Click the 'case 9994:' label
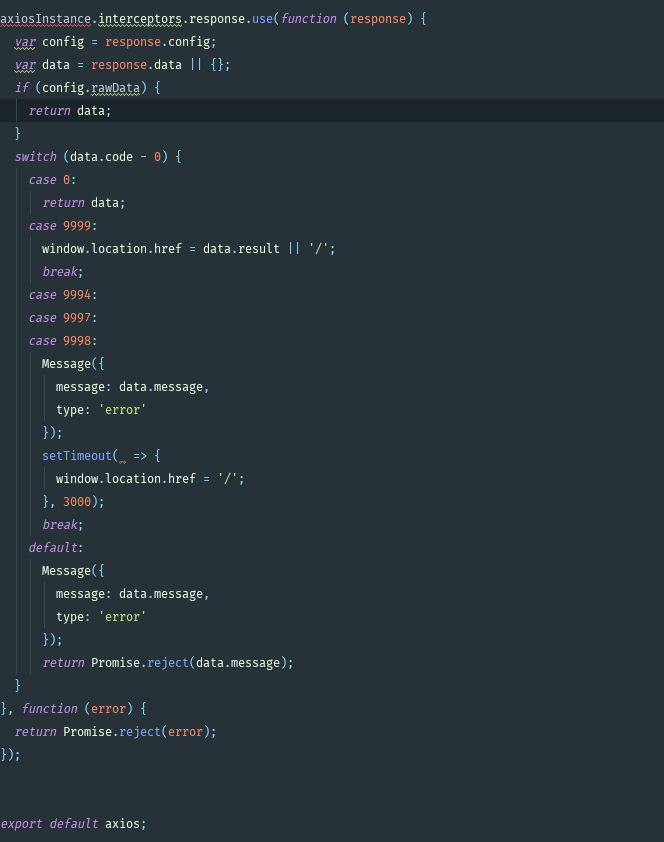 pos(63,295)
